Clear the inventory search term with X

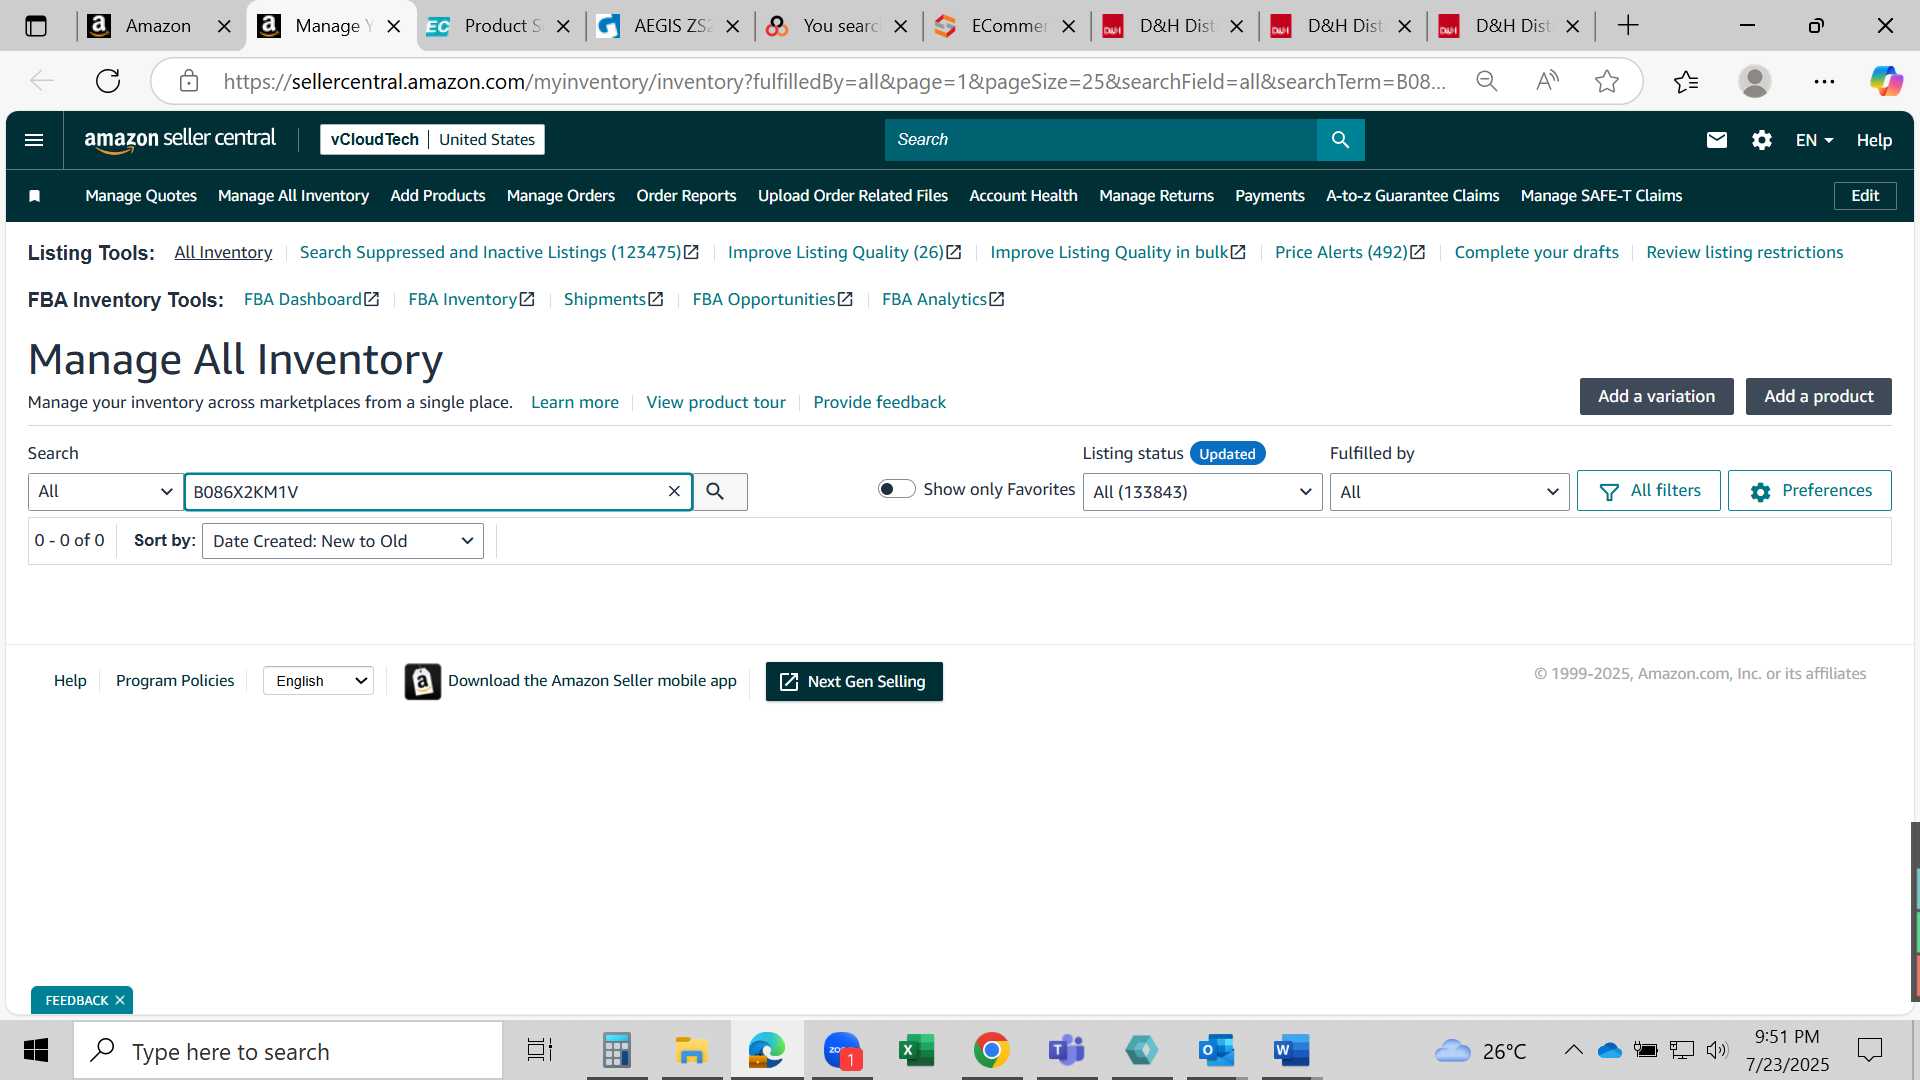click(x=674, y=491)
